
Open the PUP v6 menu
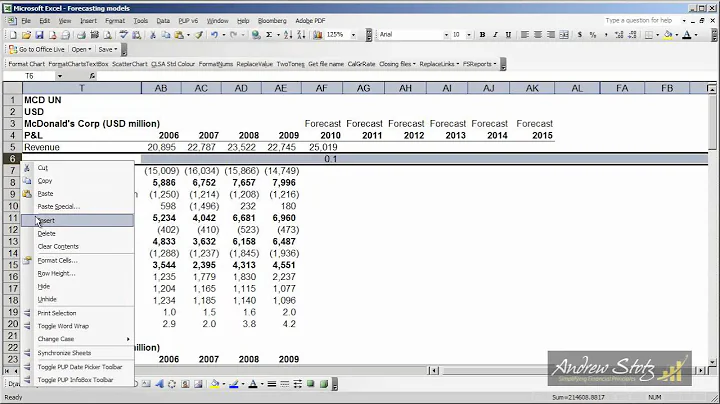click(188, 21)
